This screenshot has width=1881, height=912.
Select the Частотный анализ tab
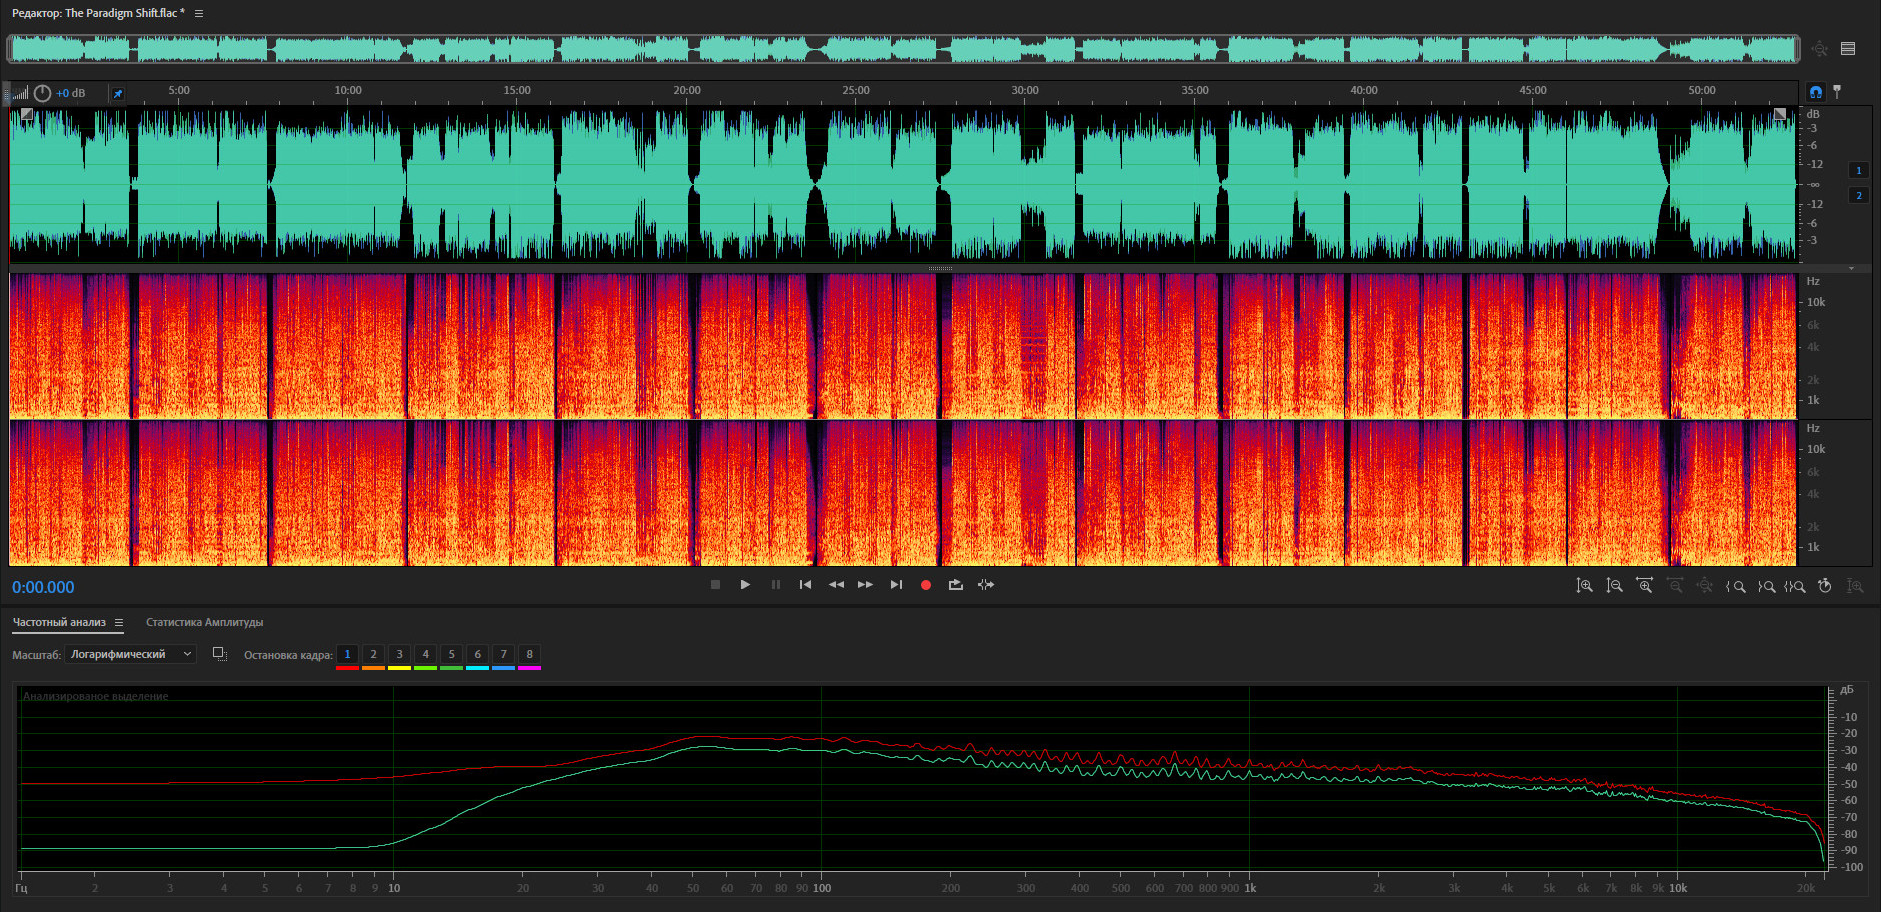click(59, 622)
